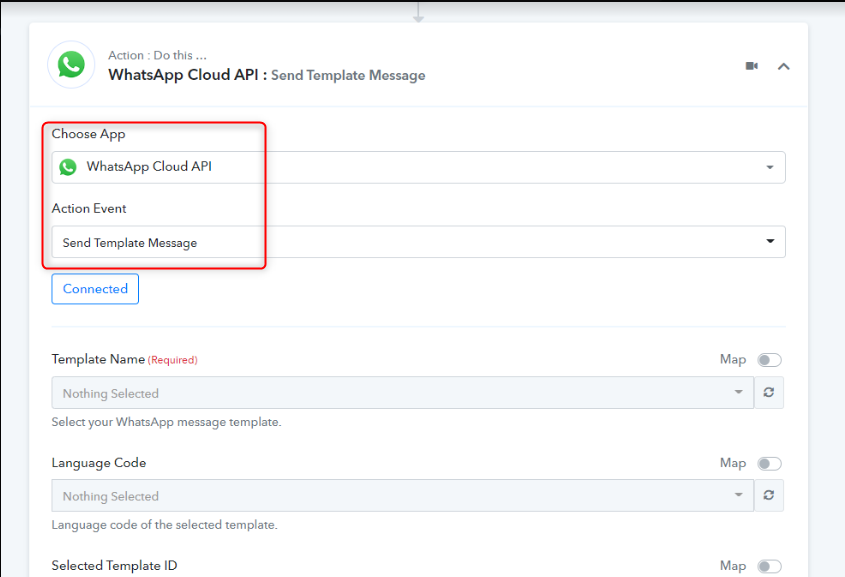Click the 'Selected Template ID' label
The image size is (845, 577).
pyautogui.click(x=114, y=566)
